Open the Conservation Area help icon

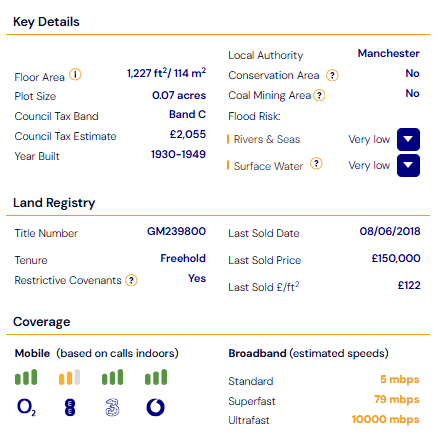click(x=332, y=75)
